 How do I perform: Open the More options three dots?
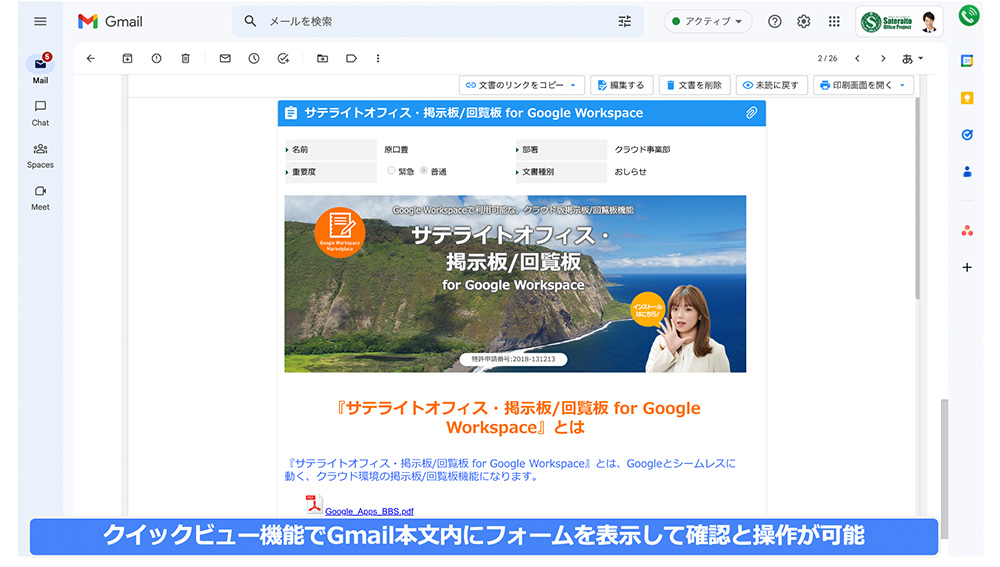tap(378, 58)
